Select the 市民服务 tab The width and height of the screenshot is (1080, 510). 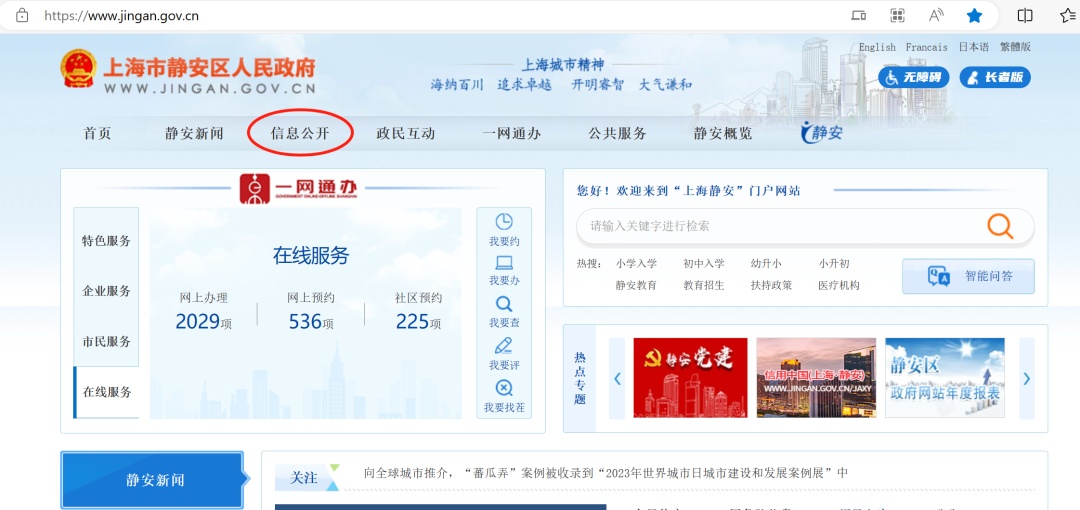pos(106,342)
